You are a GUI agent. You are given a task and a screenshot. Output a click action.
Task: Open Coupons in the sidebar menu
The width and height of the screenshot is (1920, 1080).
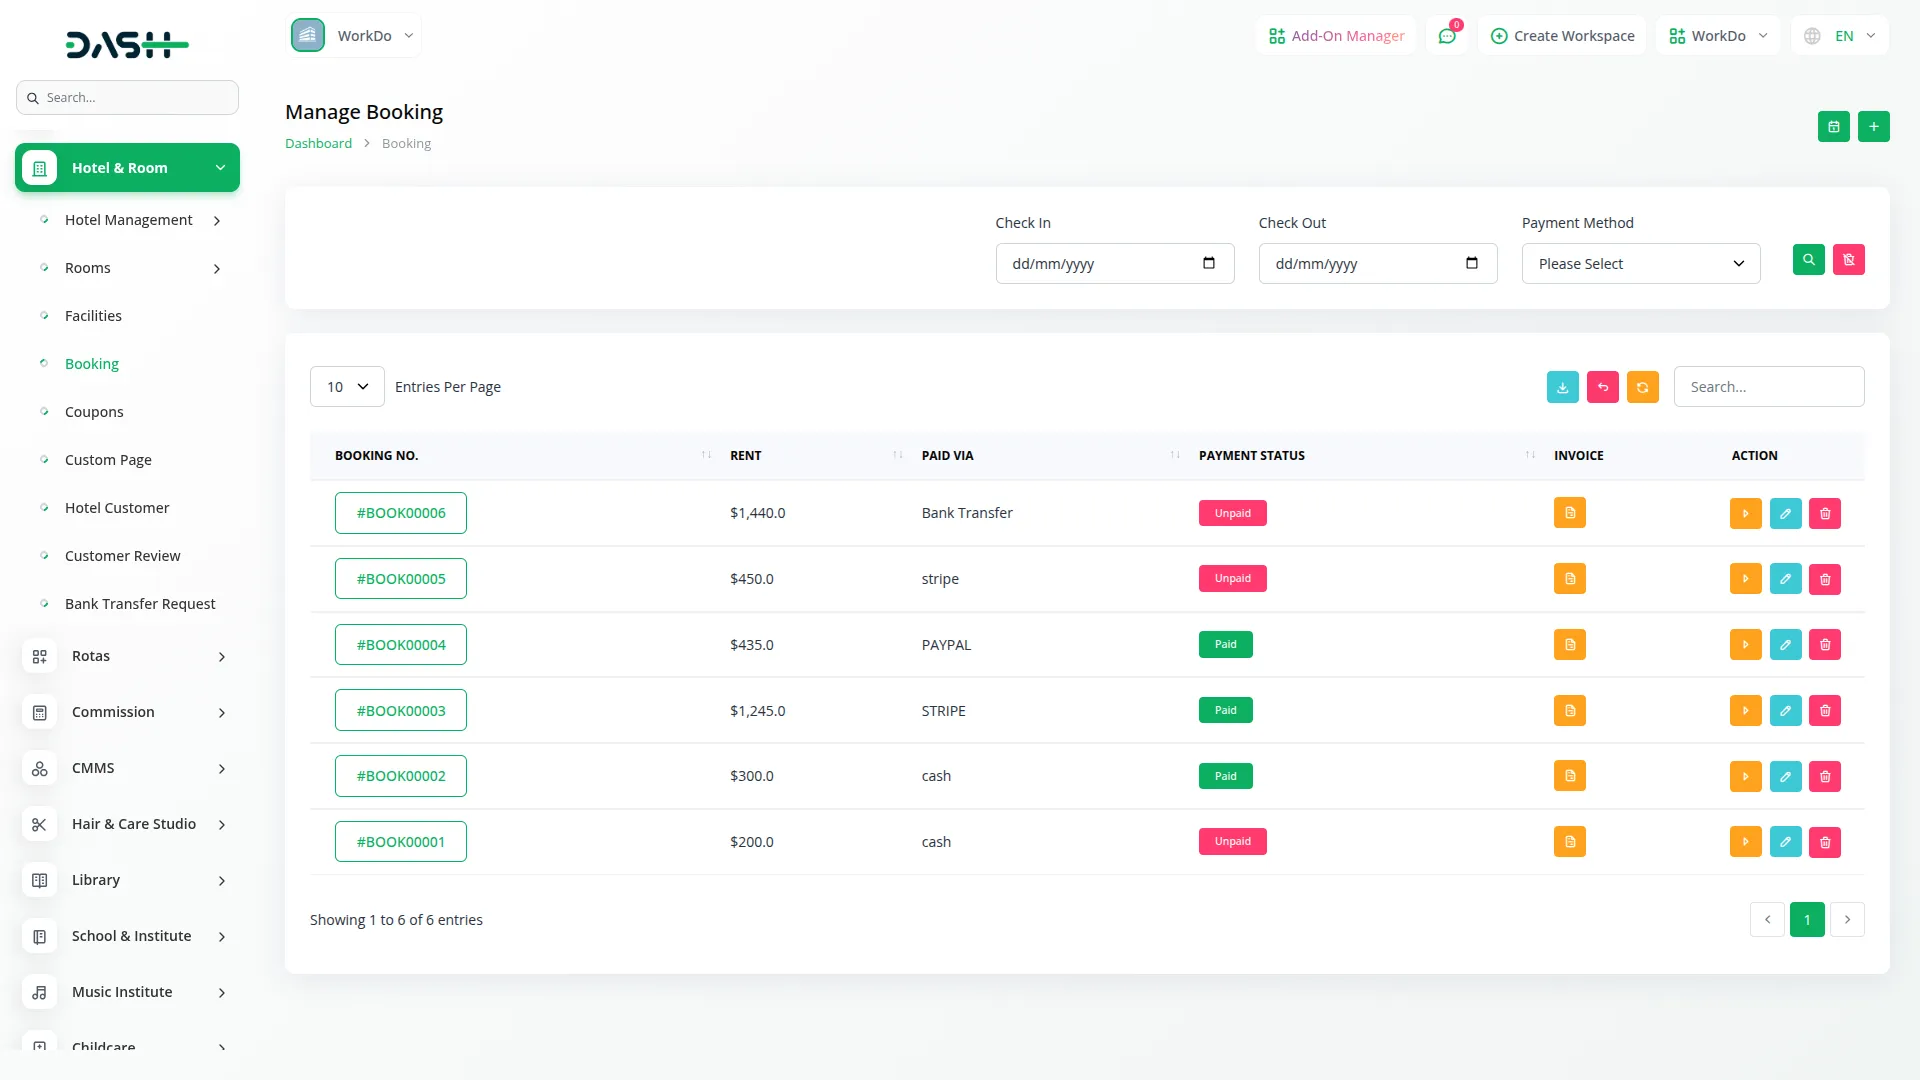94,412
